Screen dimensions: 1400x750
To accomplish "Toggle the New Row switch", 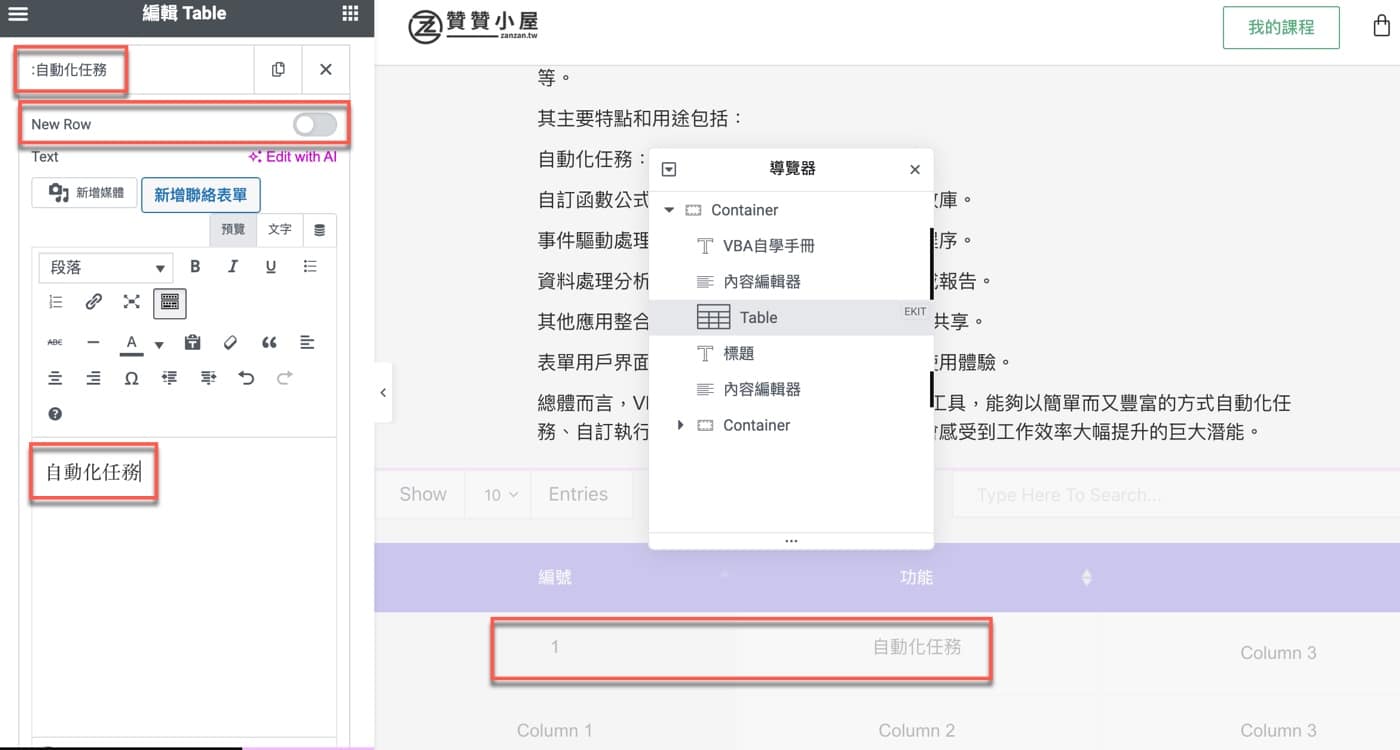I will pos(315,124).
